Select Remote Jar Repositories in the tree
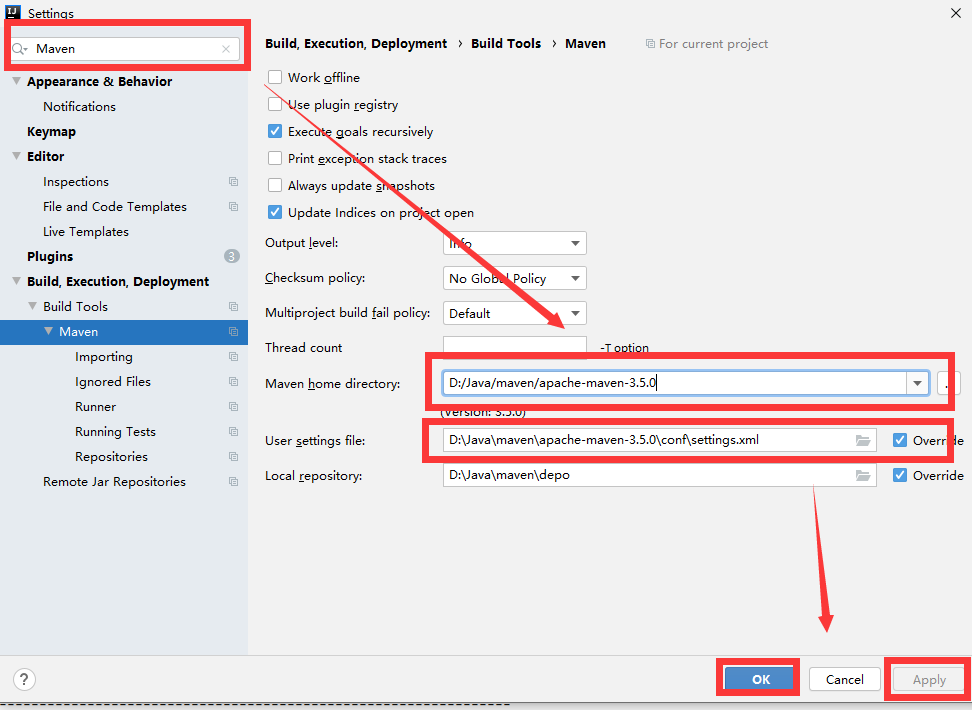 pos(114,482)
